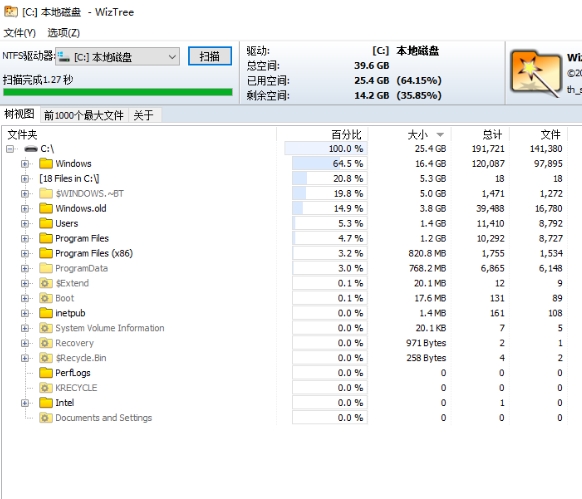Click the Program Files folder icon
582x499 pixels.
click(x=46, y=238)
